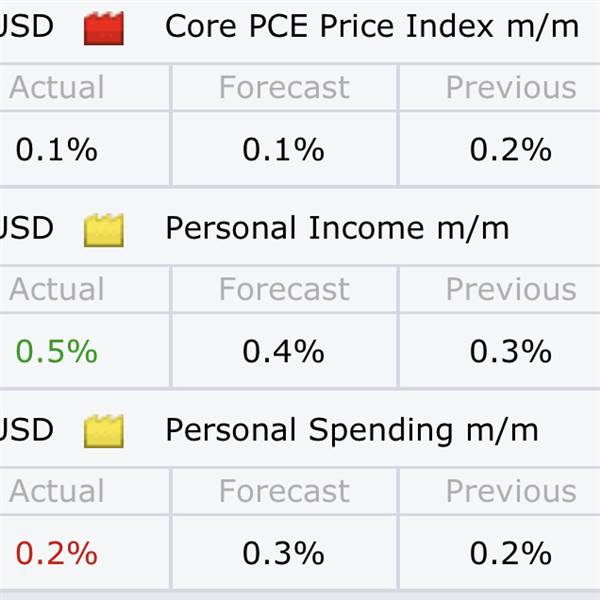The height and width of the screenshot is (600, 600).
Task: Click Personal Spending forecast value 0.3%
Action: pyautogui.click(x=284, y=553)
